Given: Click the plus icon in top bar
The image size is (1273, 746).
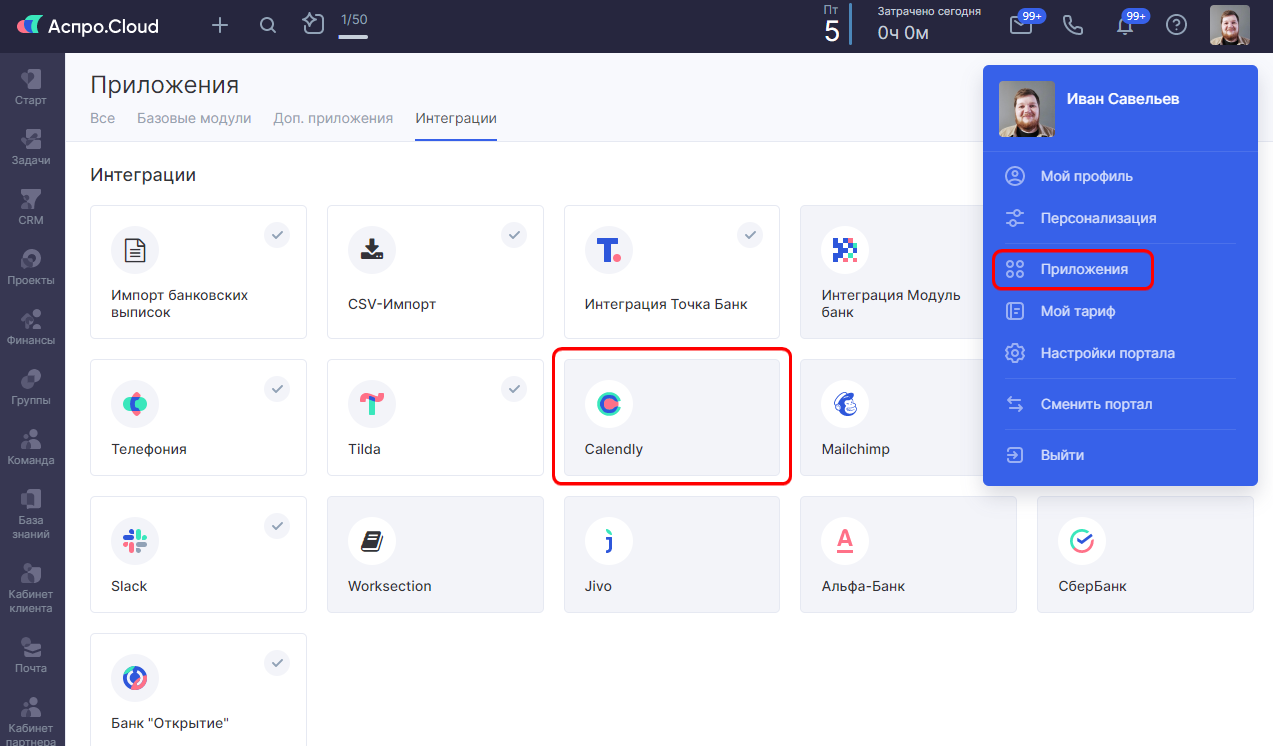Looking at the screenshot, I should [x=220, y=26].
